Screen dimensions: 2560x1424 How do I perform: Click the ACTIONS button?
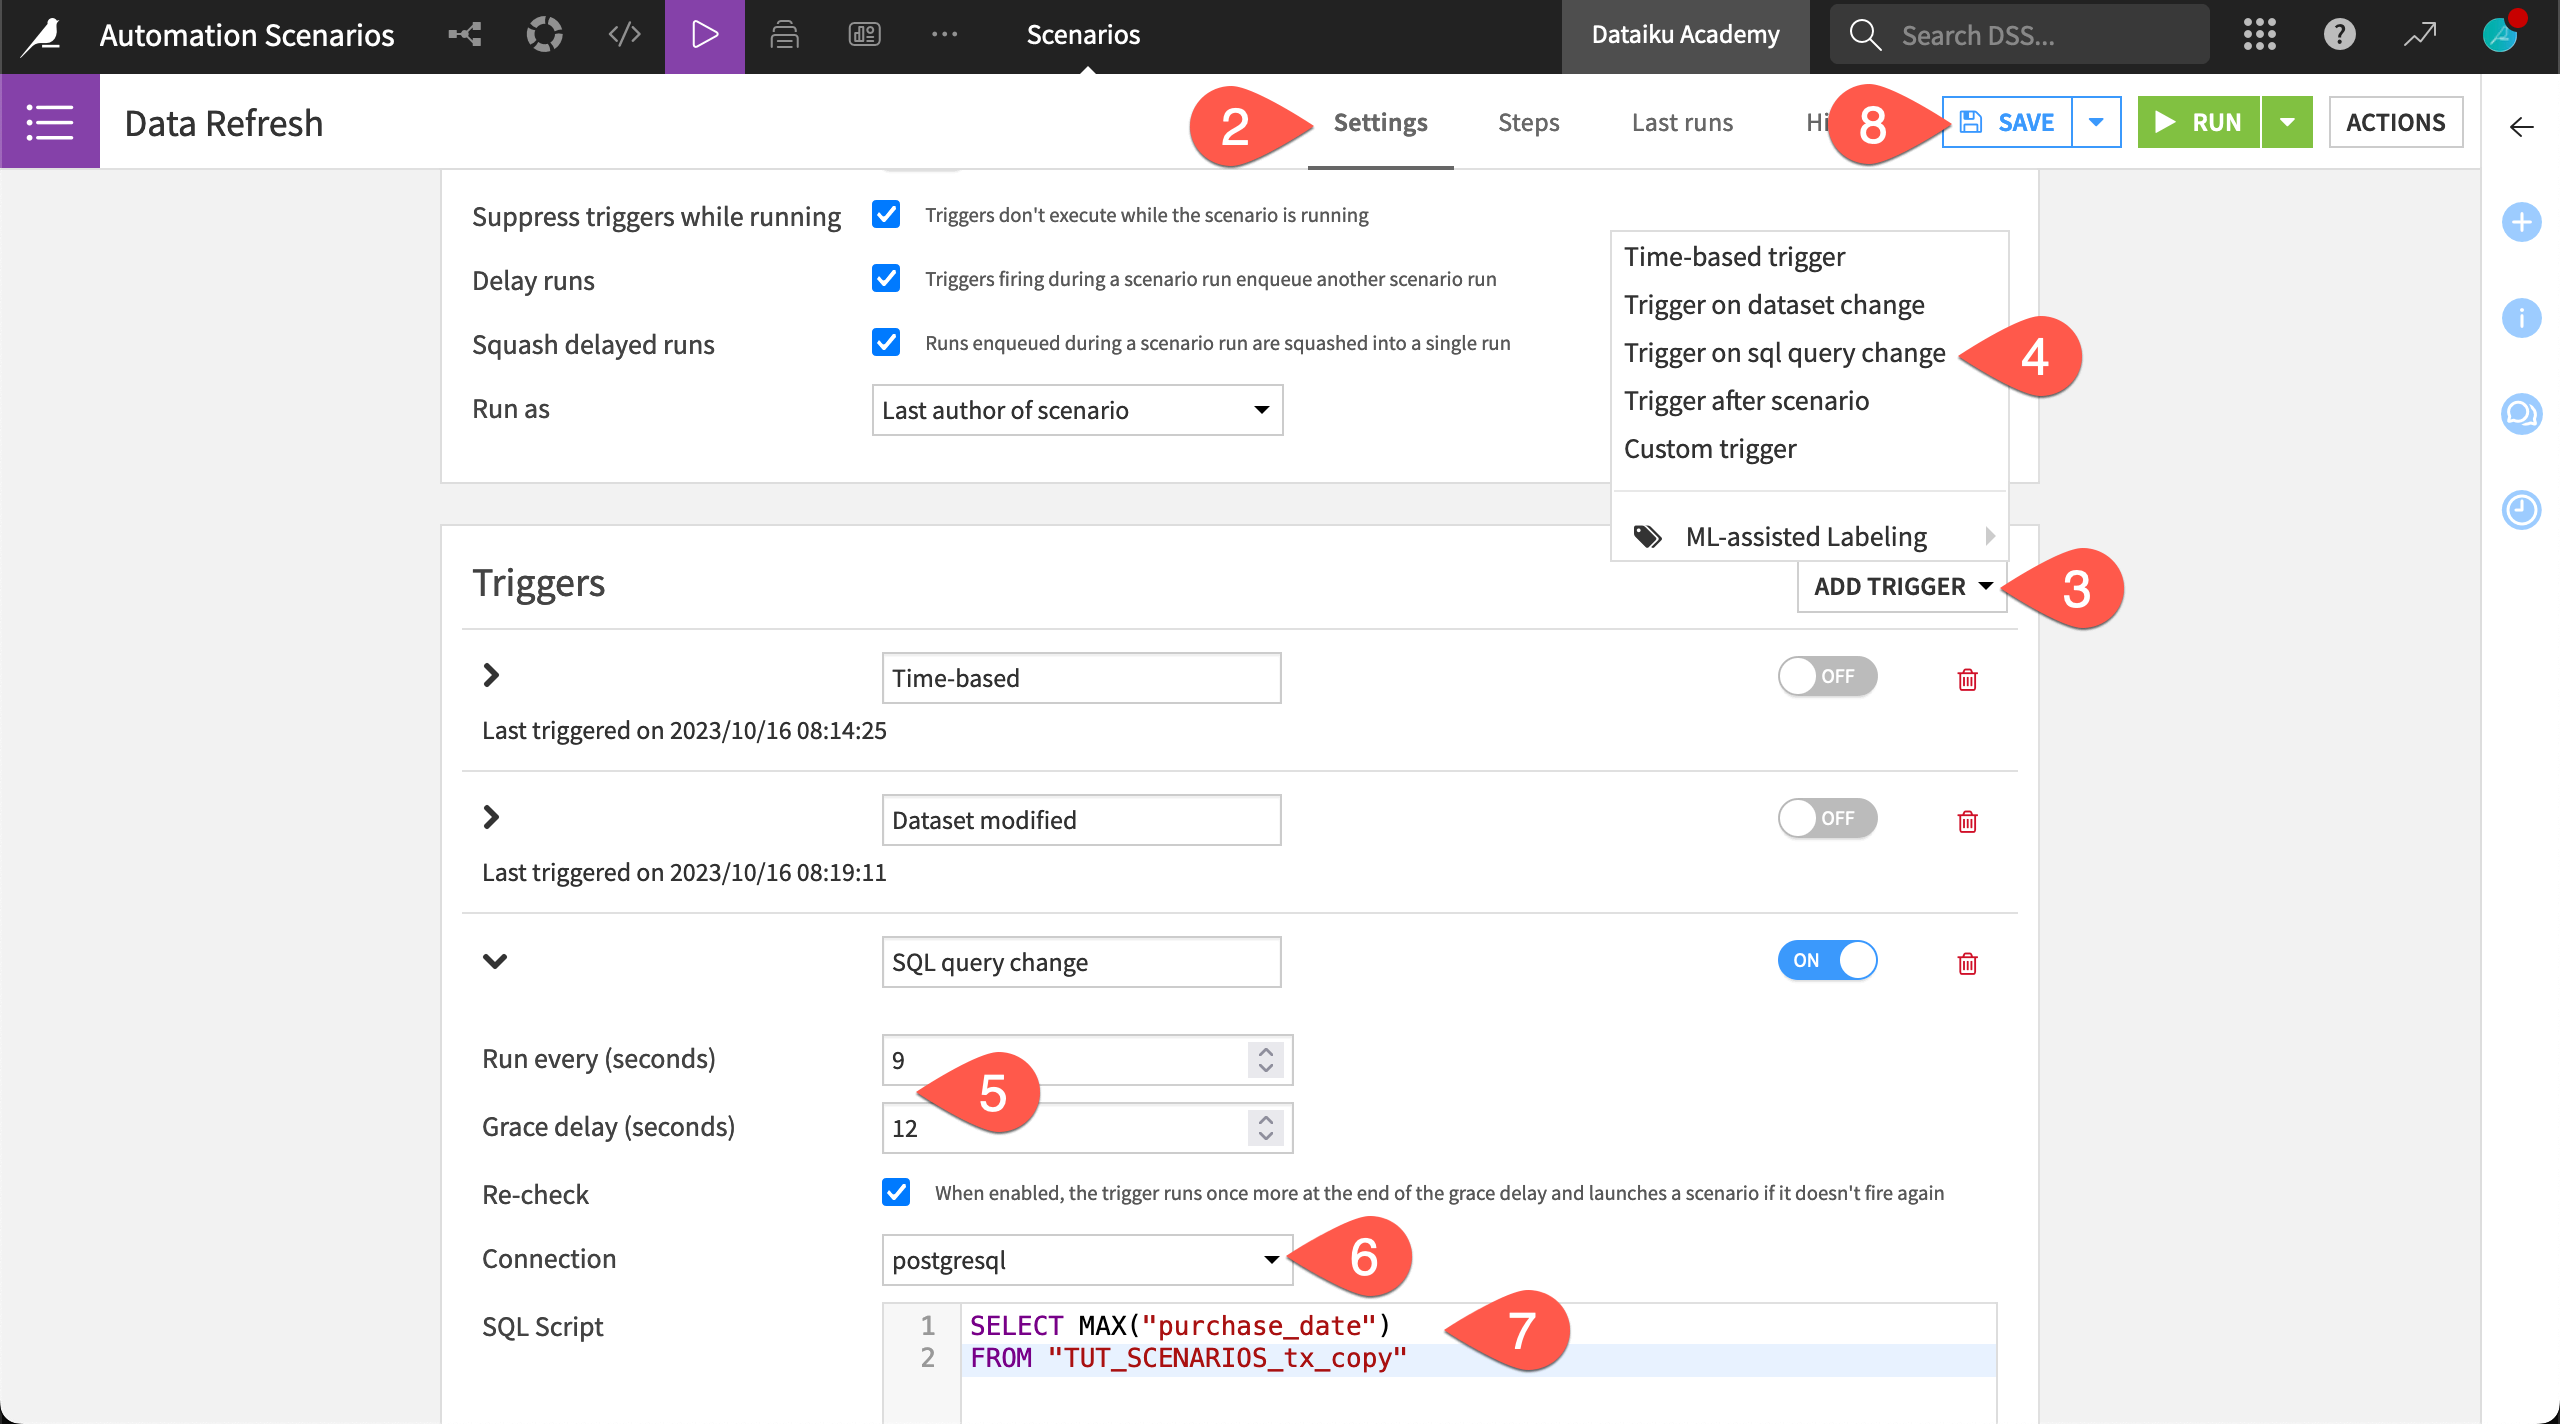point(2397,121)
